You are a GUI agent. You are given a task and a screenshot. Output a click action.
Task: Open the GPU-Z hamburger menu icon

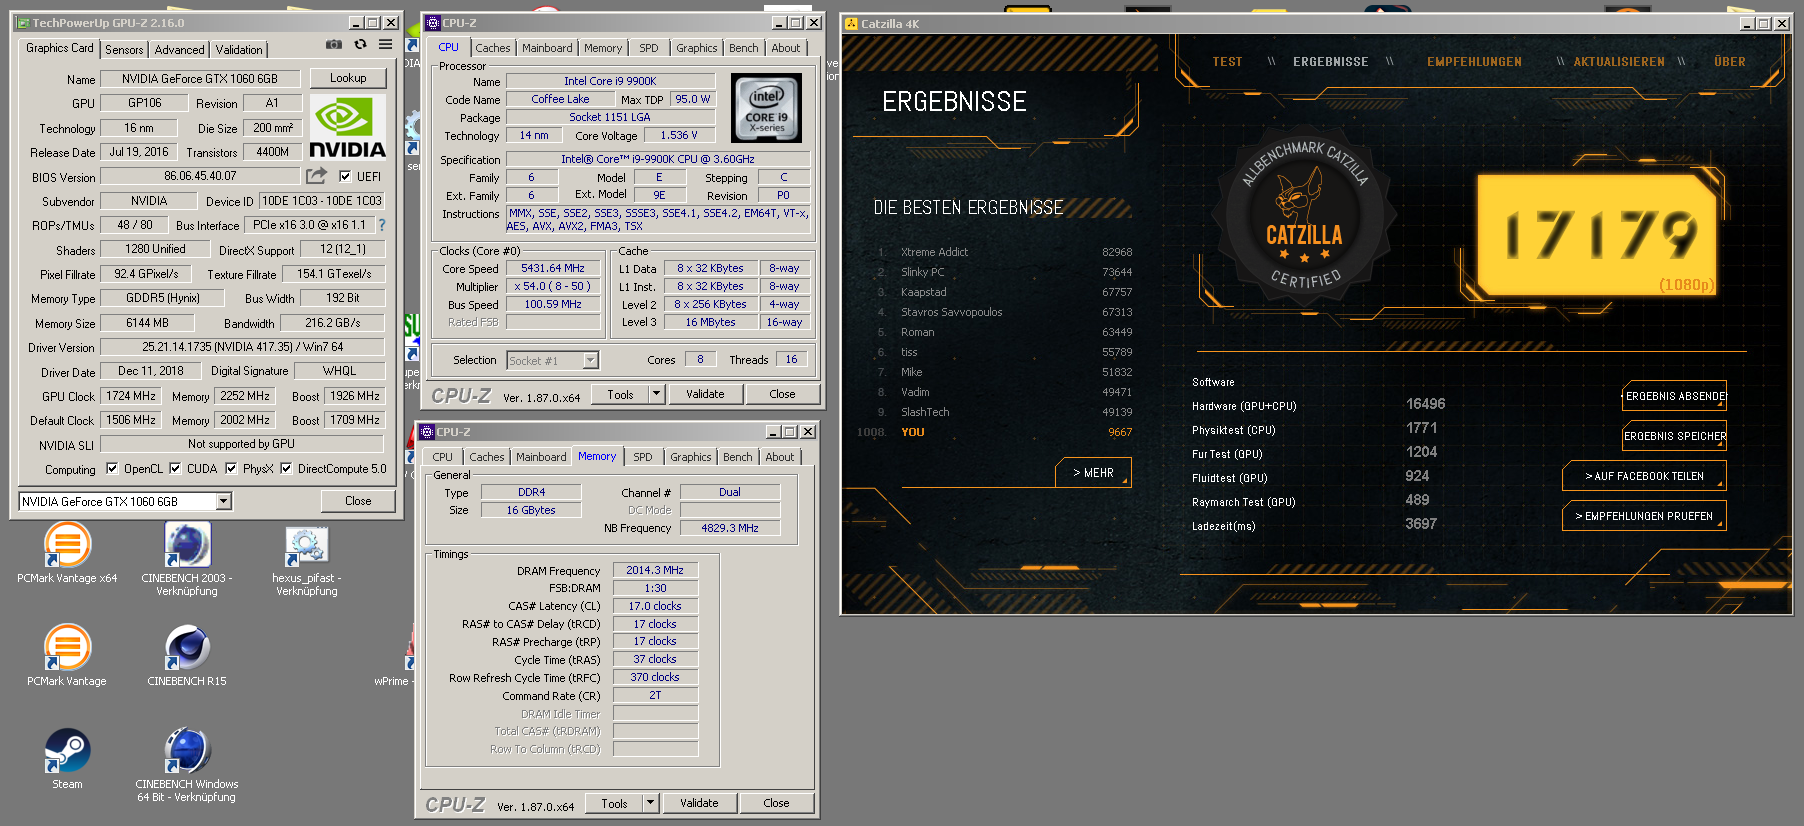(x=385, y=44)
